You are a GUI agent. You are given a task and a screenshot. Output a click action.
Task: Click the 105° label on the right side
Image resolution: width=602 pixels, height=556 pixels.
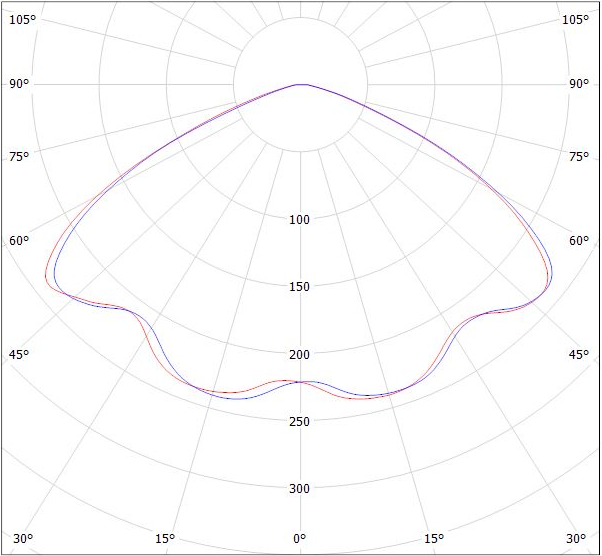pos(576,19)
